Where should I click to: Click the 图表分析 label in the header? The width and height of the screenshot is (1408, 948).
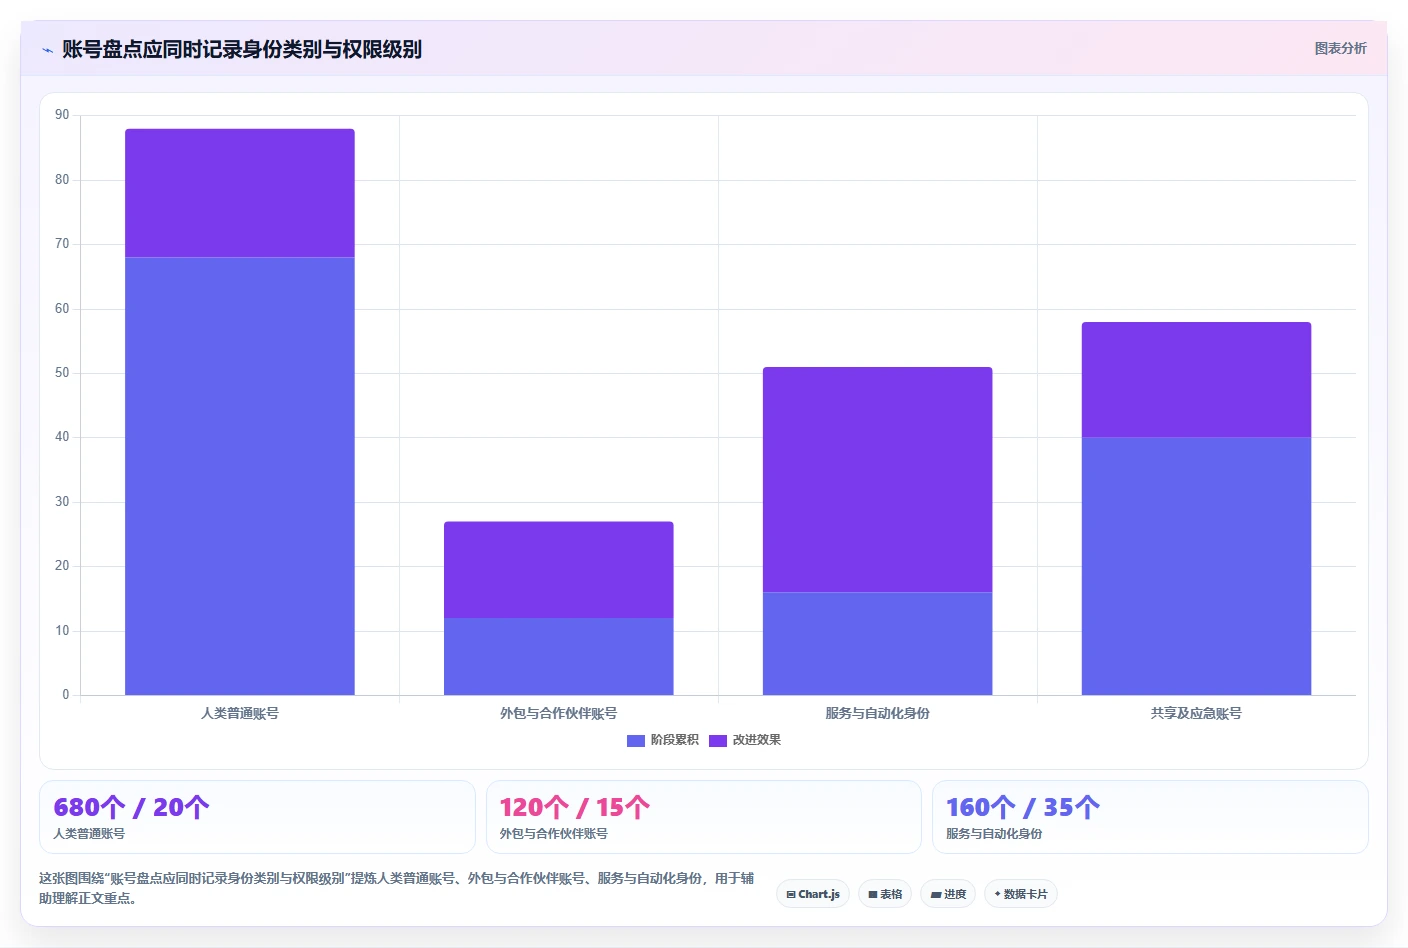click(x=1340, y=48)
